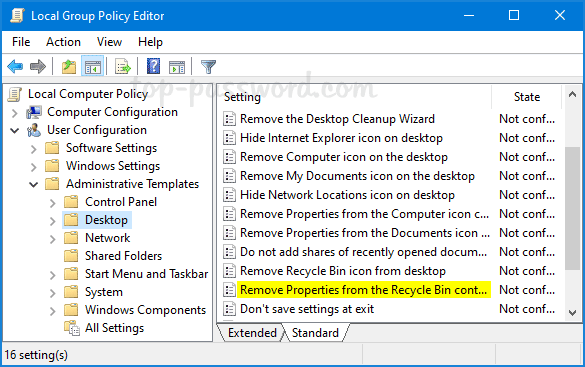Select Remove Properties from the Documents icon setting
Viewport: 585px width, 367px height.
click(365, 233)
